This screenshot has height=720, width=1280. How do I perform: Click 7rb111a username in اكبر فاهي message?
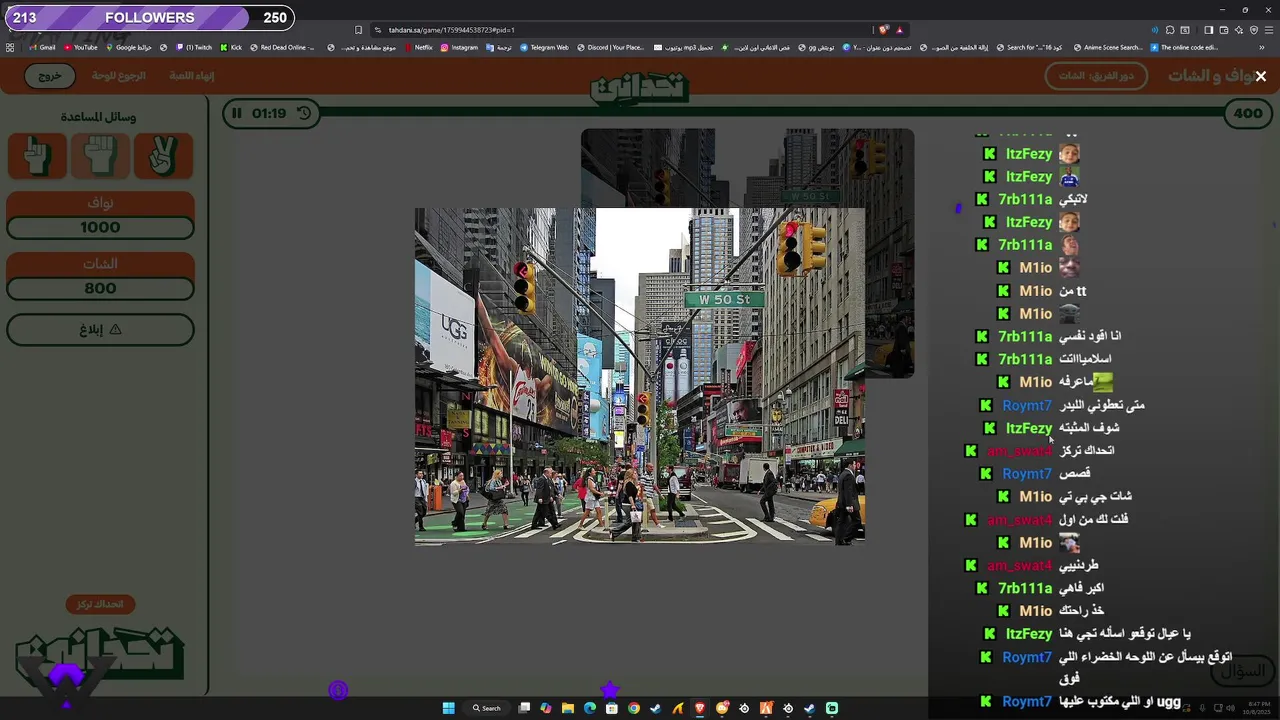click(1025, 588)
